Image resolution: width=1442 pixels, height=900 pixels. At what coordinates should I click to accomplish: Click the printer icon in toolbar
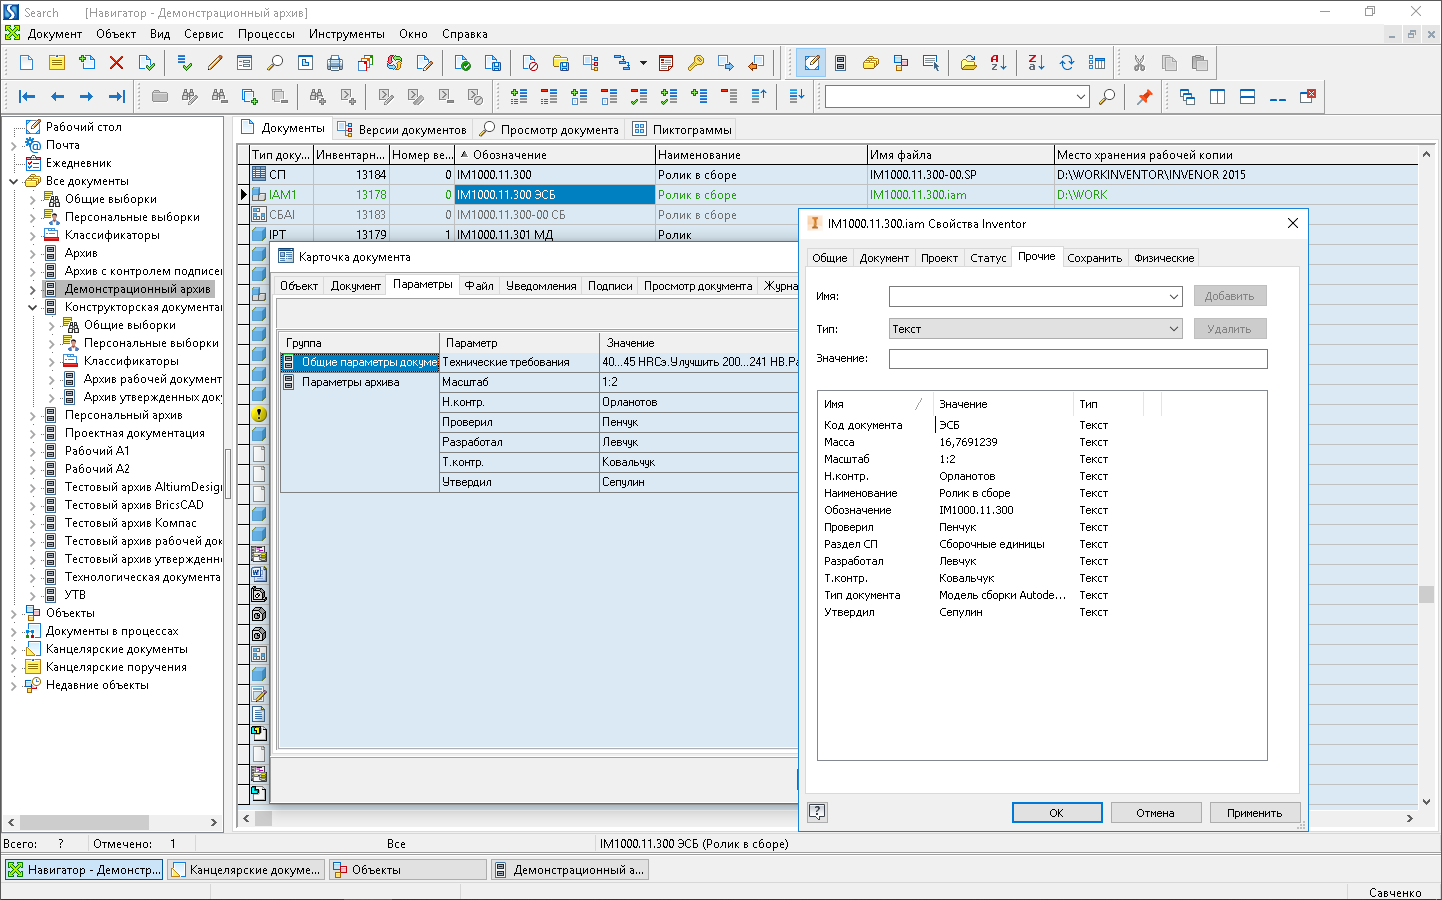335,63
